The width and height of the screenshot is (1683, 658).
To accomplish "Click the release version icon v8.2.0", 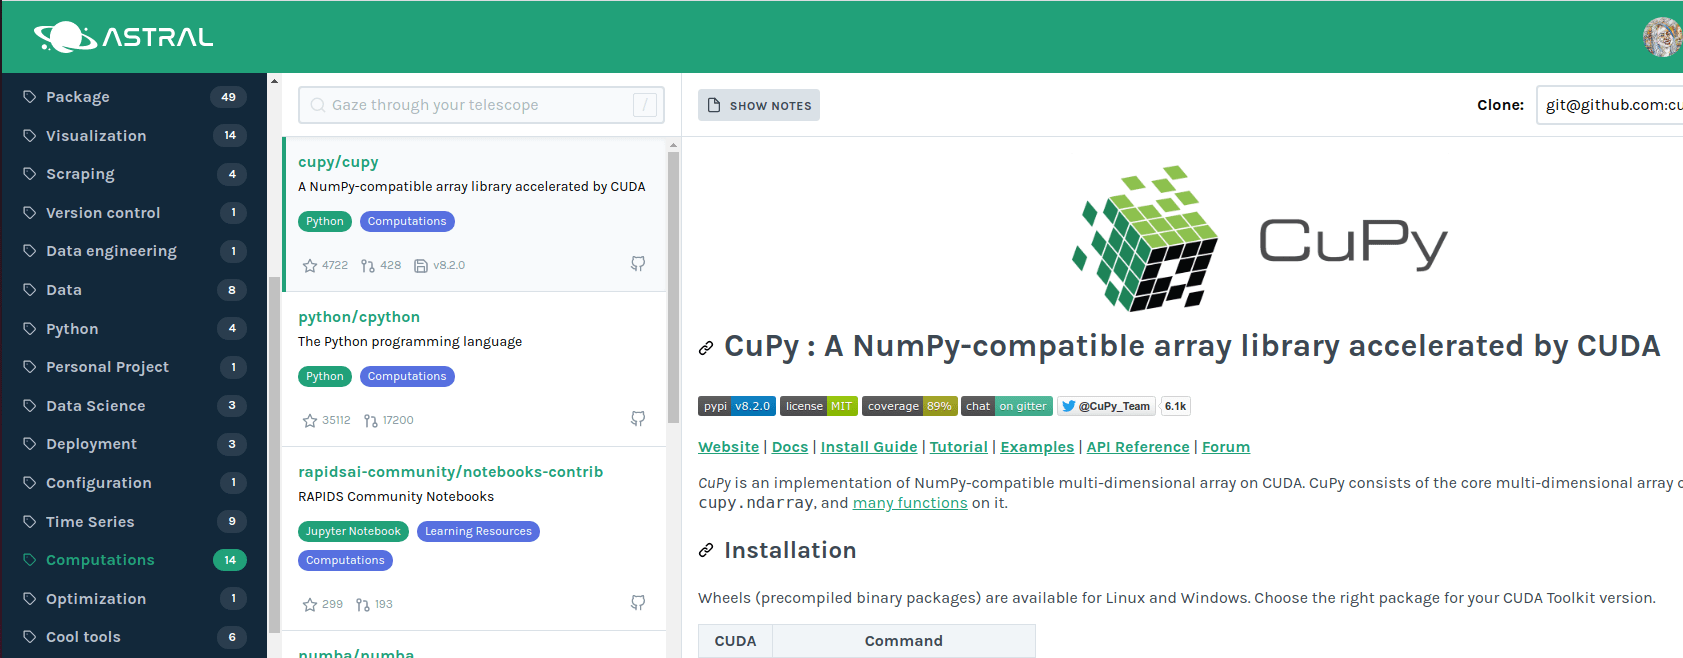I will point(421,266).
